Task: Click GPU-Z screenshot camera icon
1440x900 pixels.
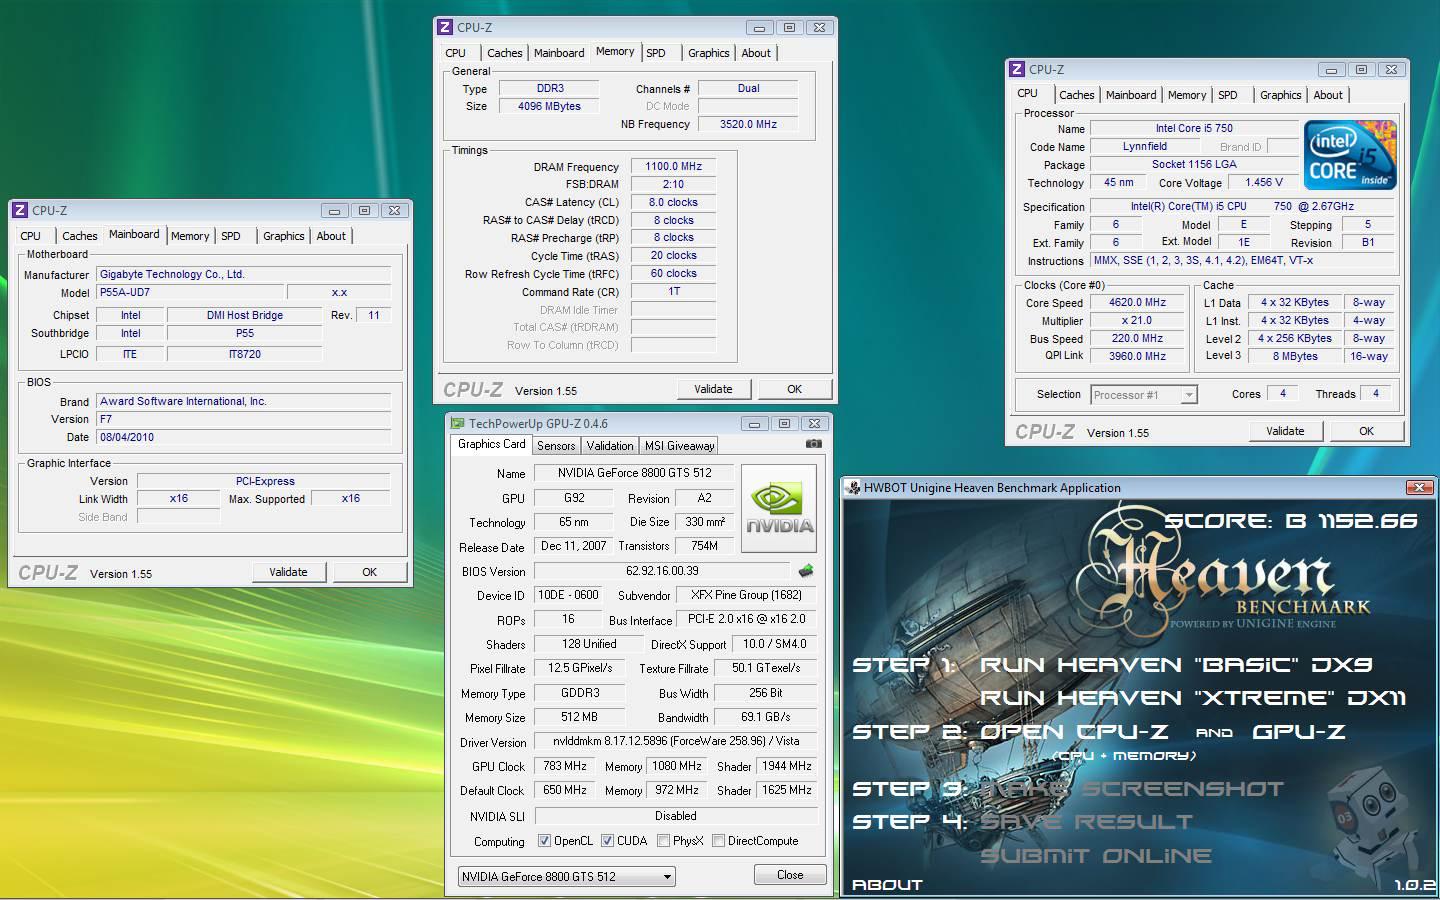Action: pyautogui.click(x=814, y=444)
